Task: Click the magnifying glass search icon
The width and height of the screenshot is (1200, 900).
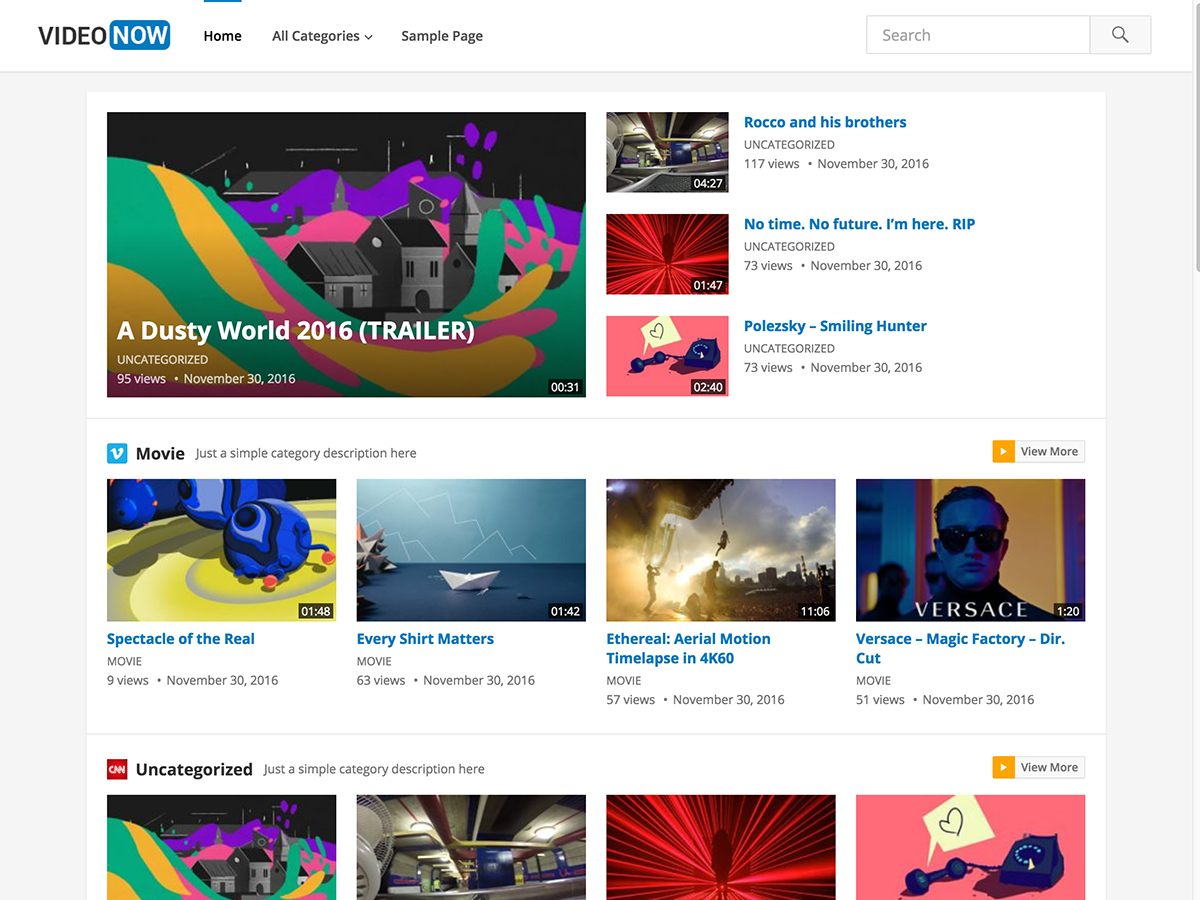Action: [1120, 35]
